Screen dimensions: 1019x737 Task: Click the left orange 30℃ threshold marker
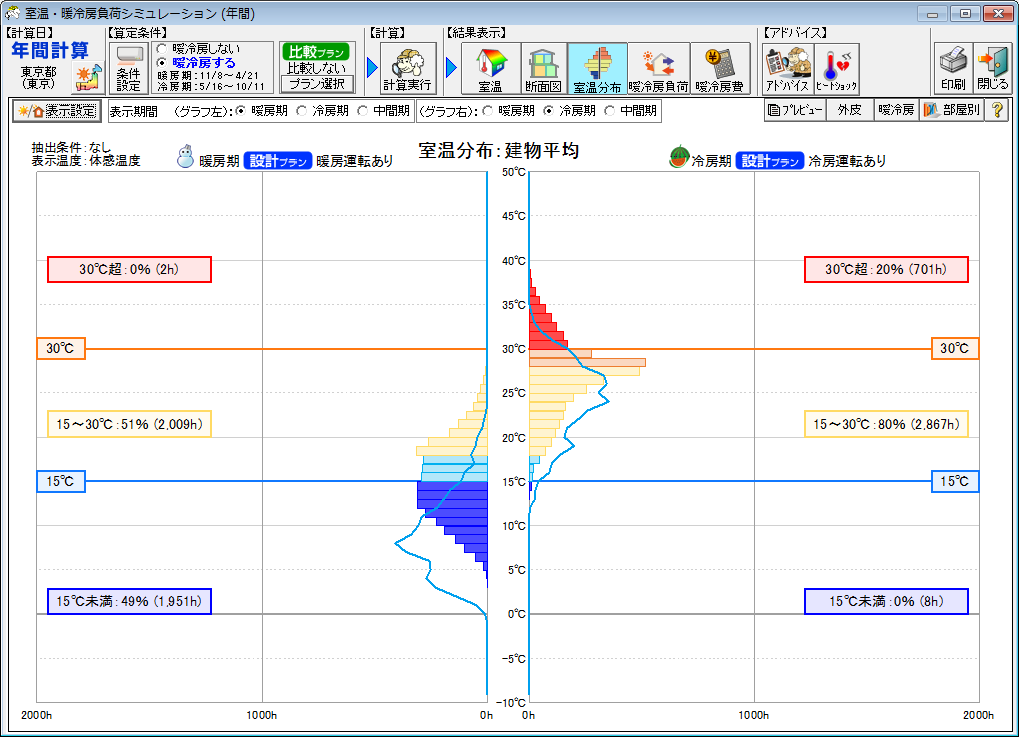click(x=61, y=348)
